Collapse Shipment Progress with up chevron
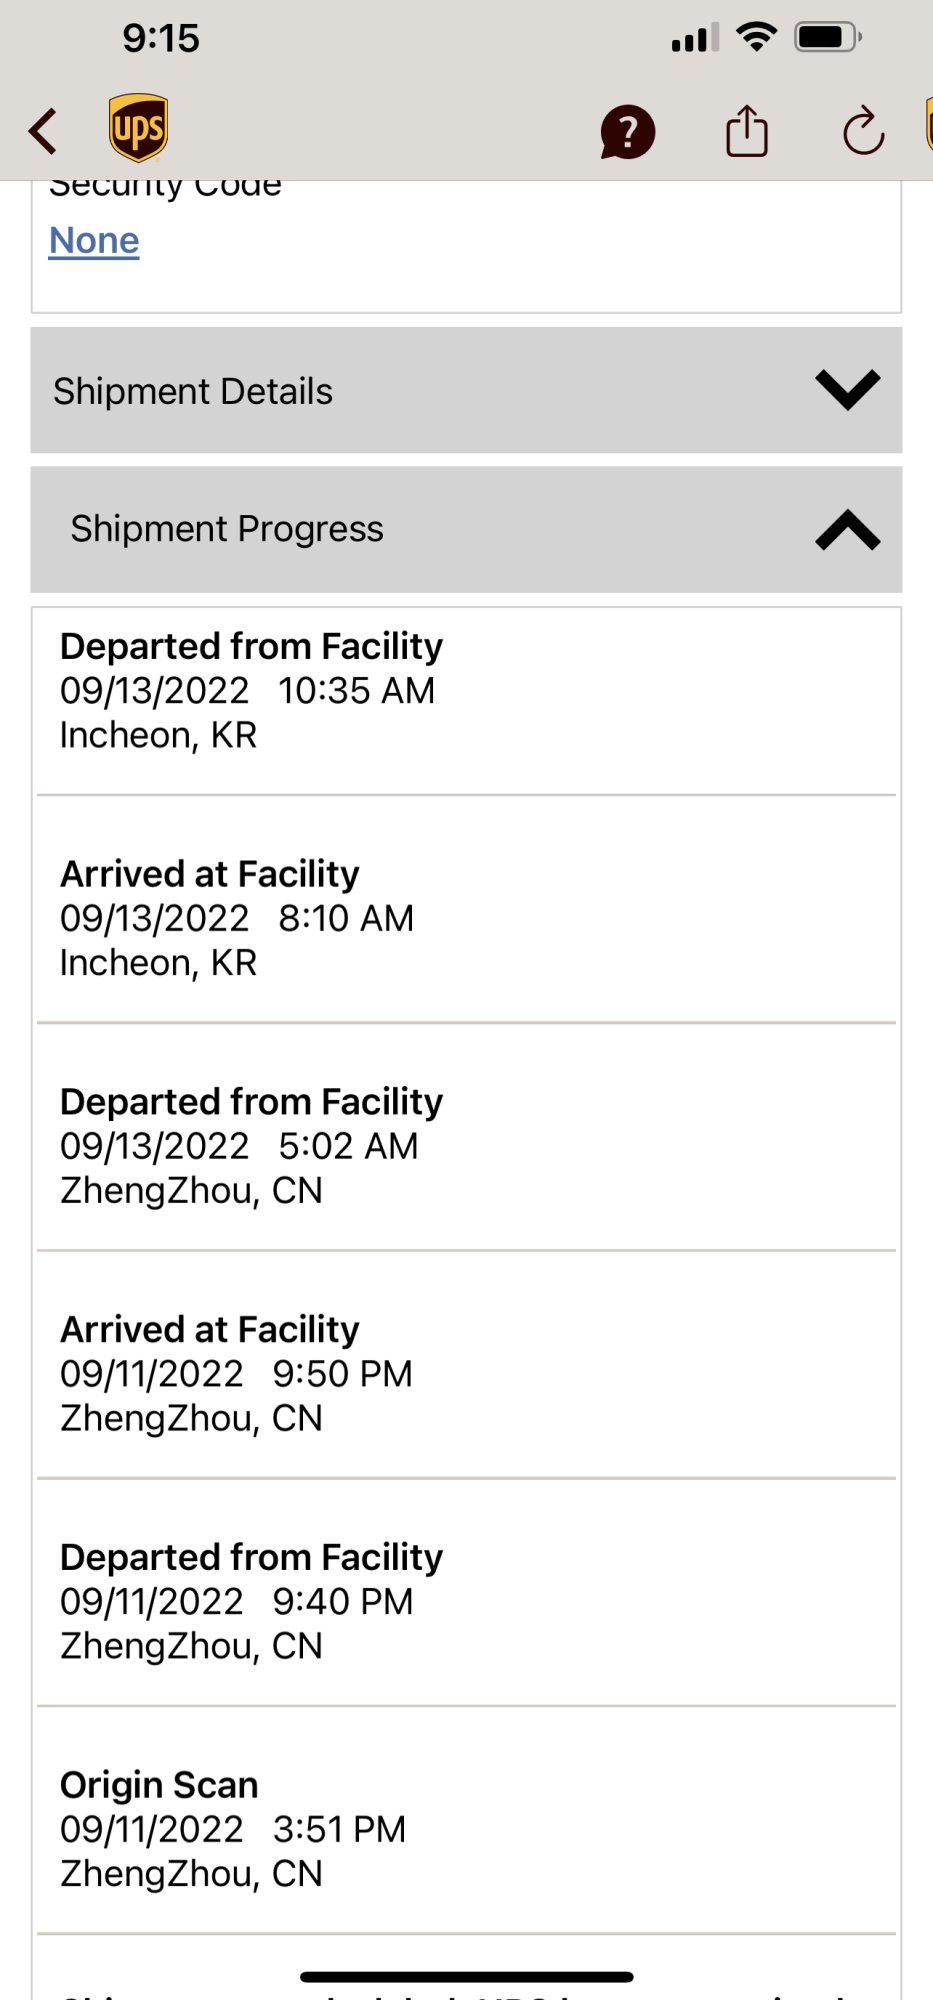This screenshot has height=2000, width=933. (x=847, y=530)
